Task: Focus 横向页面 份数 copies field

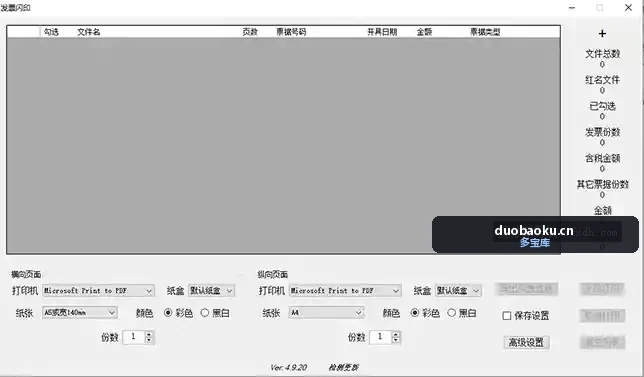Action: 134,337
